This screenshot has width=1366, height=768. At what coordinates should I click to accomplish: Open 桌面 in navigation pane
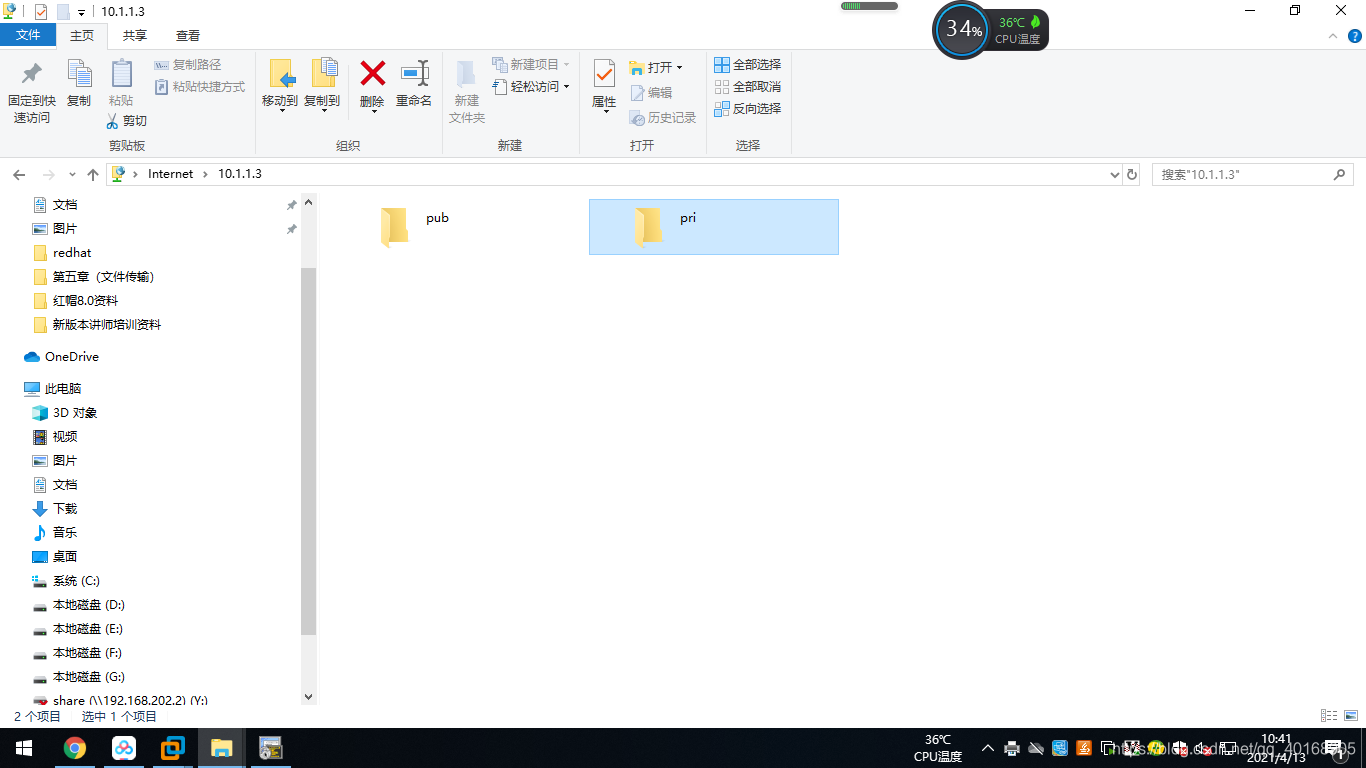pyautogui.click(x=55, y=557)
